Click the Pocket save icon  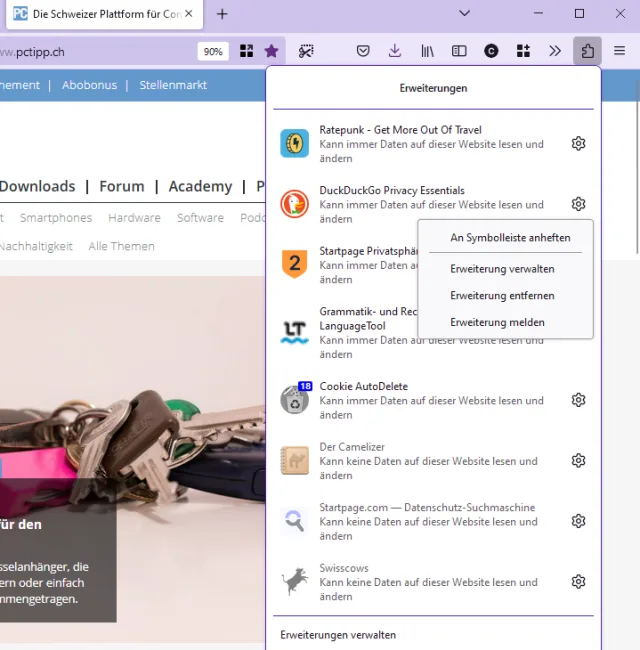pos(364,51)
